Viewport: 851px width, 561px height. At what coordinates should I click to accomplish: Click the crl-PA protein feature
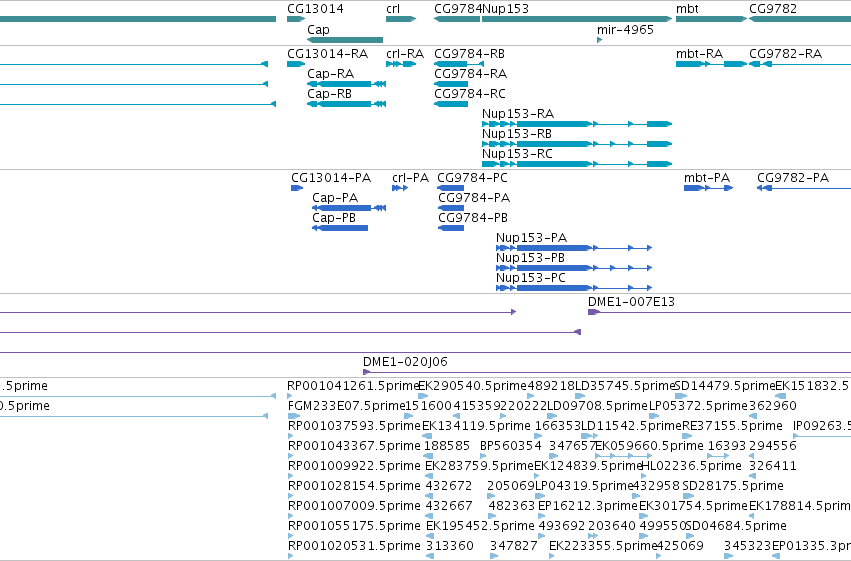400,188
